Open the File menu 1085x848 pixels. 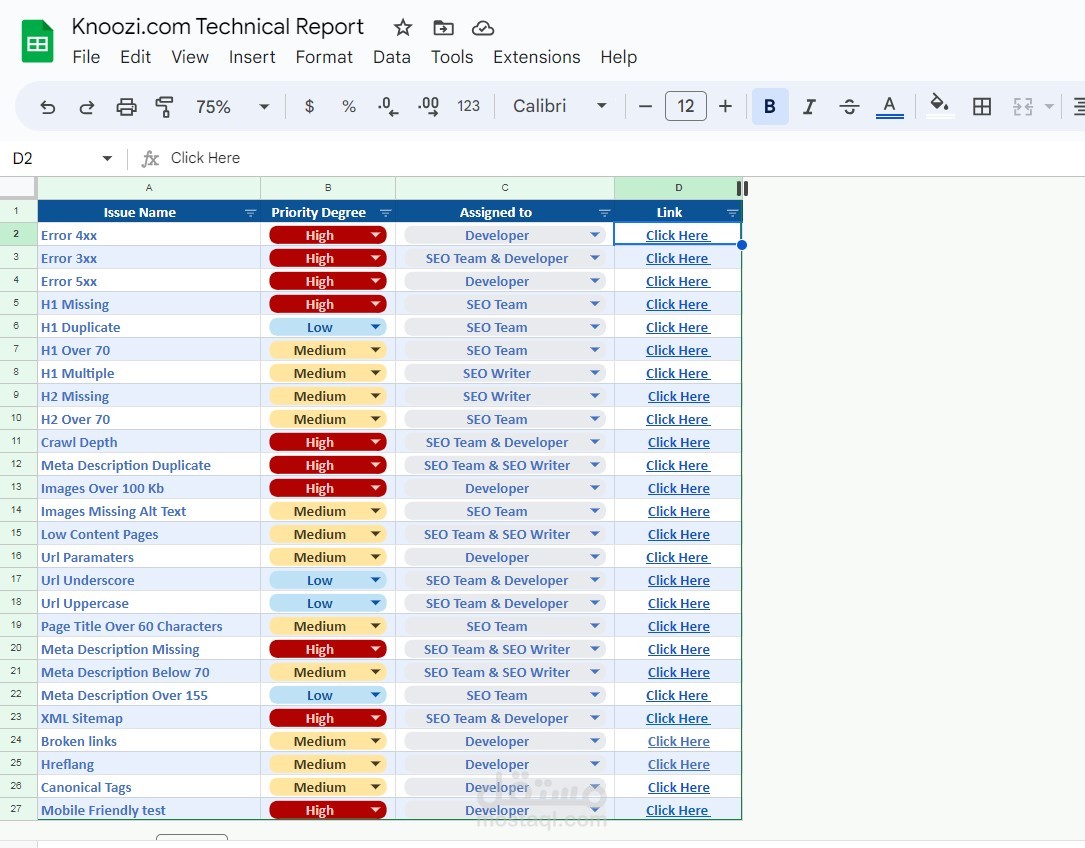86,57
